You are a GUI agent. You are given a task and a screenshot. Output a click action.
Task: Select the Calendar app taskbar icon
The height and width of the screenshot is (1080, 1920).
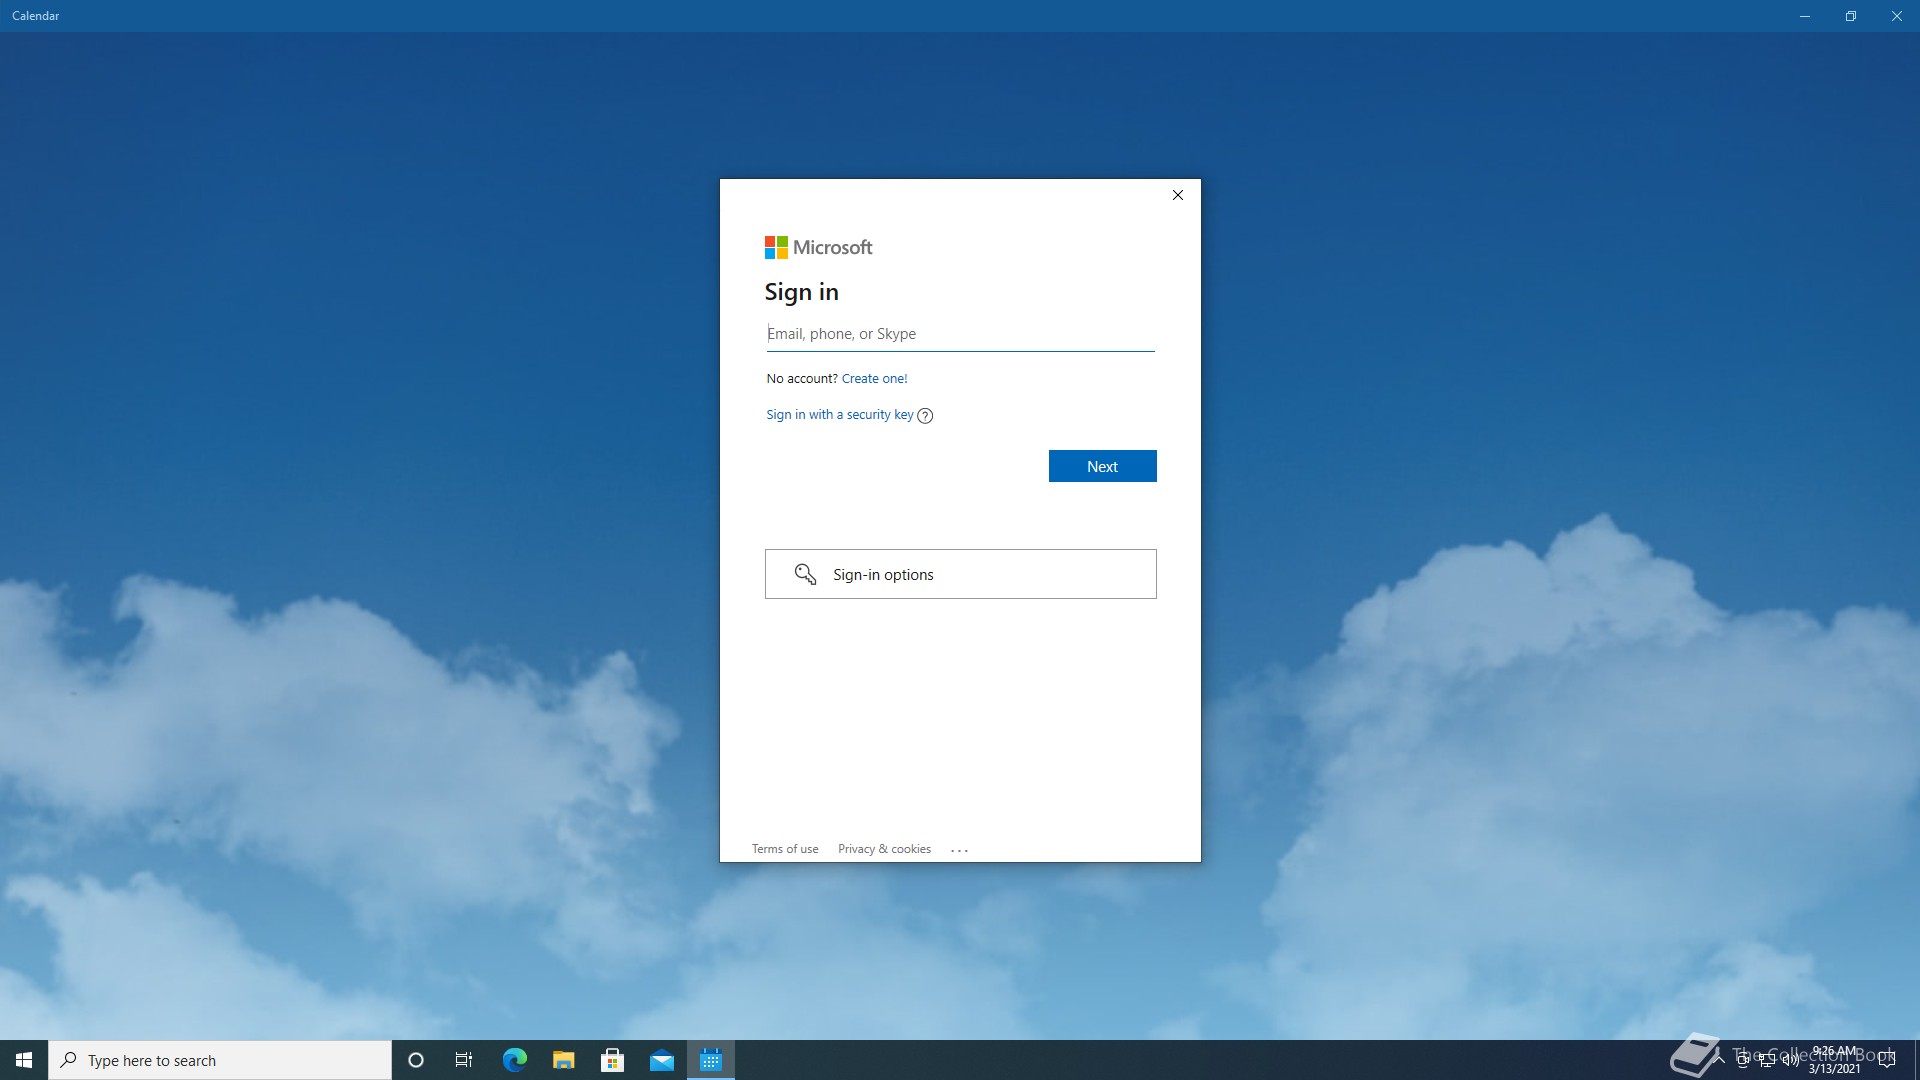pyautogui.click(x=711, y=1060)
